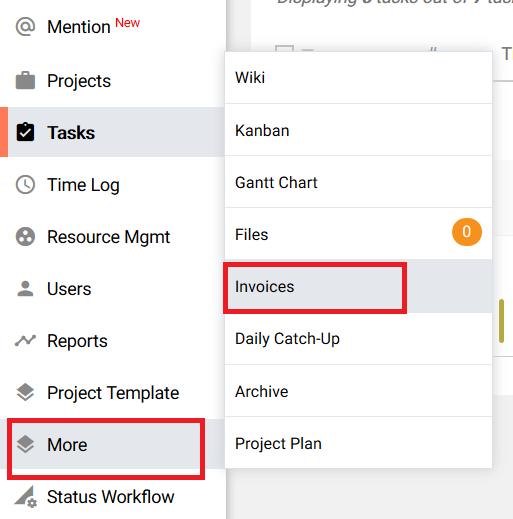
Task: Open Invoices from the More submenu
Action: point(358,287)
